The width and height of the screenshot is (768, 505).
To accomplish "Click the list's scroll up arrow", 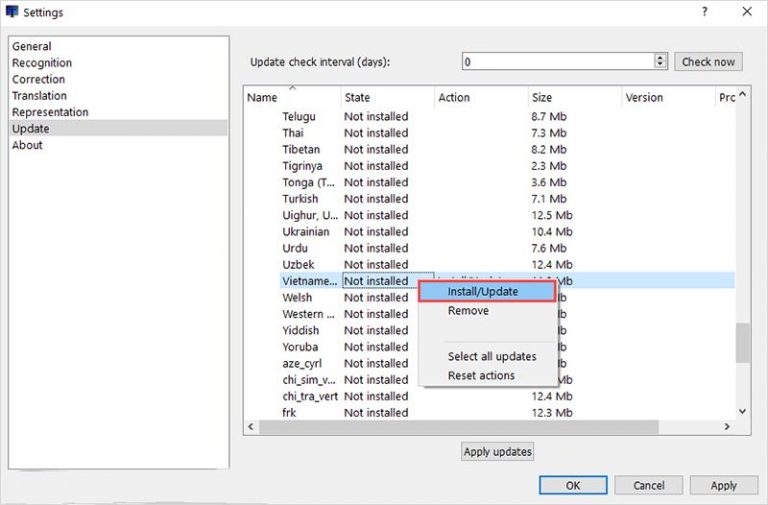I will (743, 94).
